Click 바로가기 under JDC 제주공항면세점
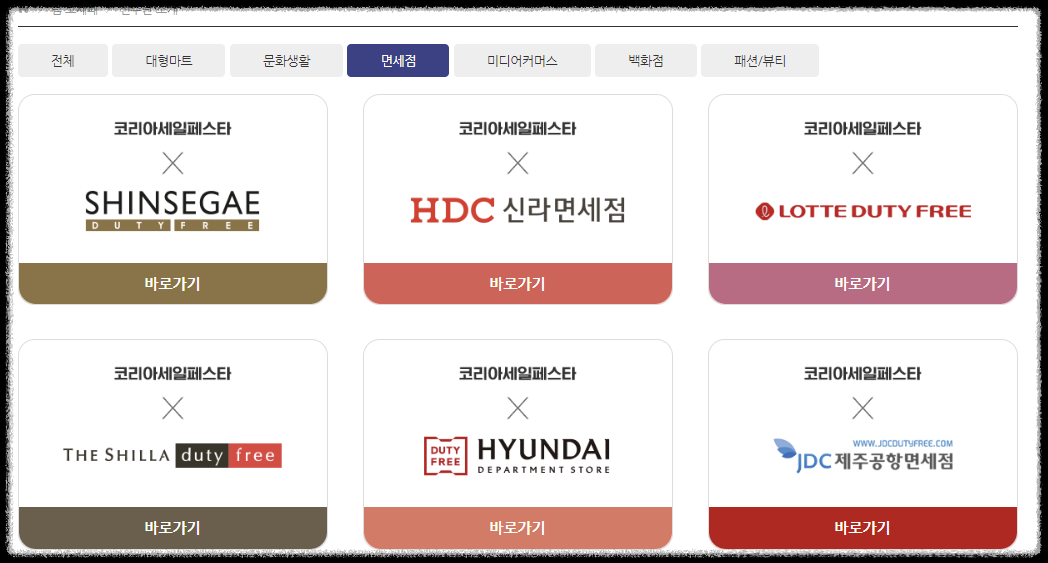1048x563 pixels. click(863, 528)
